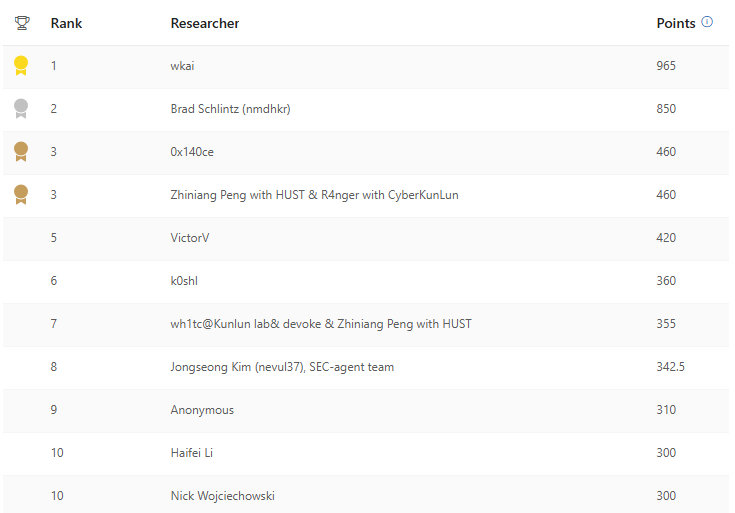Image resolution: width=735 pixels, height=513 pixels.
Task: Select the VictorV row
Action: pos(190,238)
